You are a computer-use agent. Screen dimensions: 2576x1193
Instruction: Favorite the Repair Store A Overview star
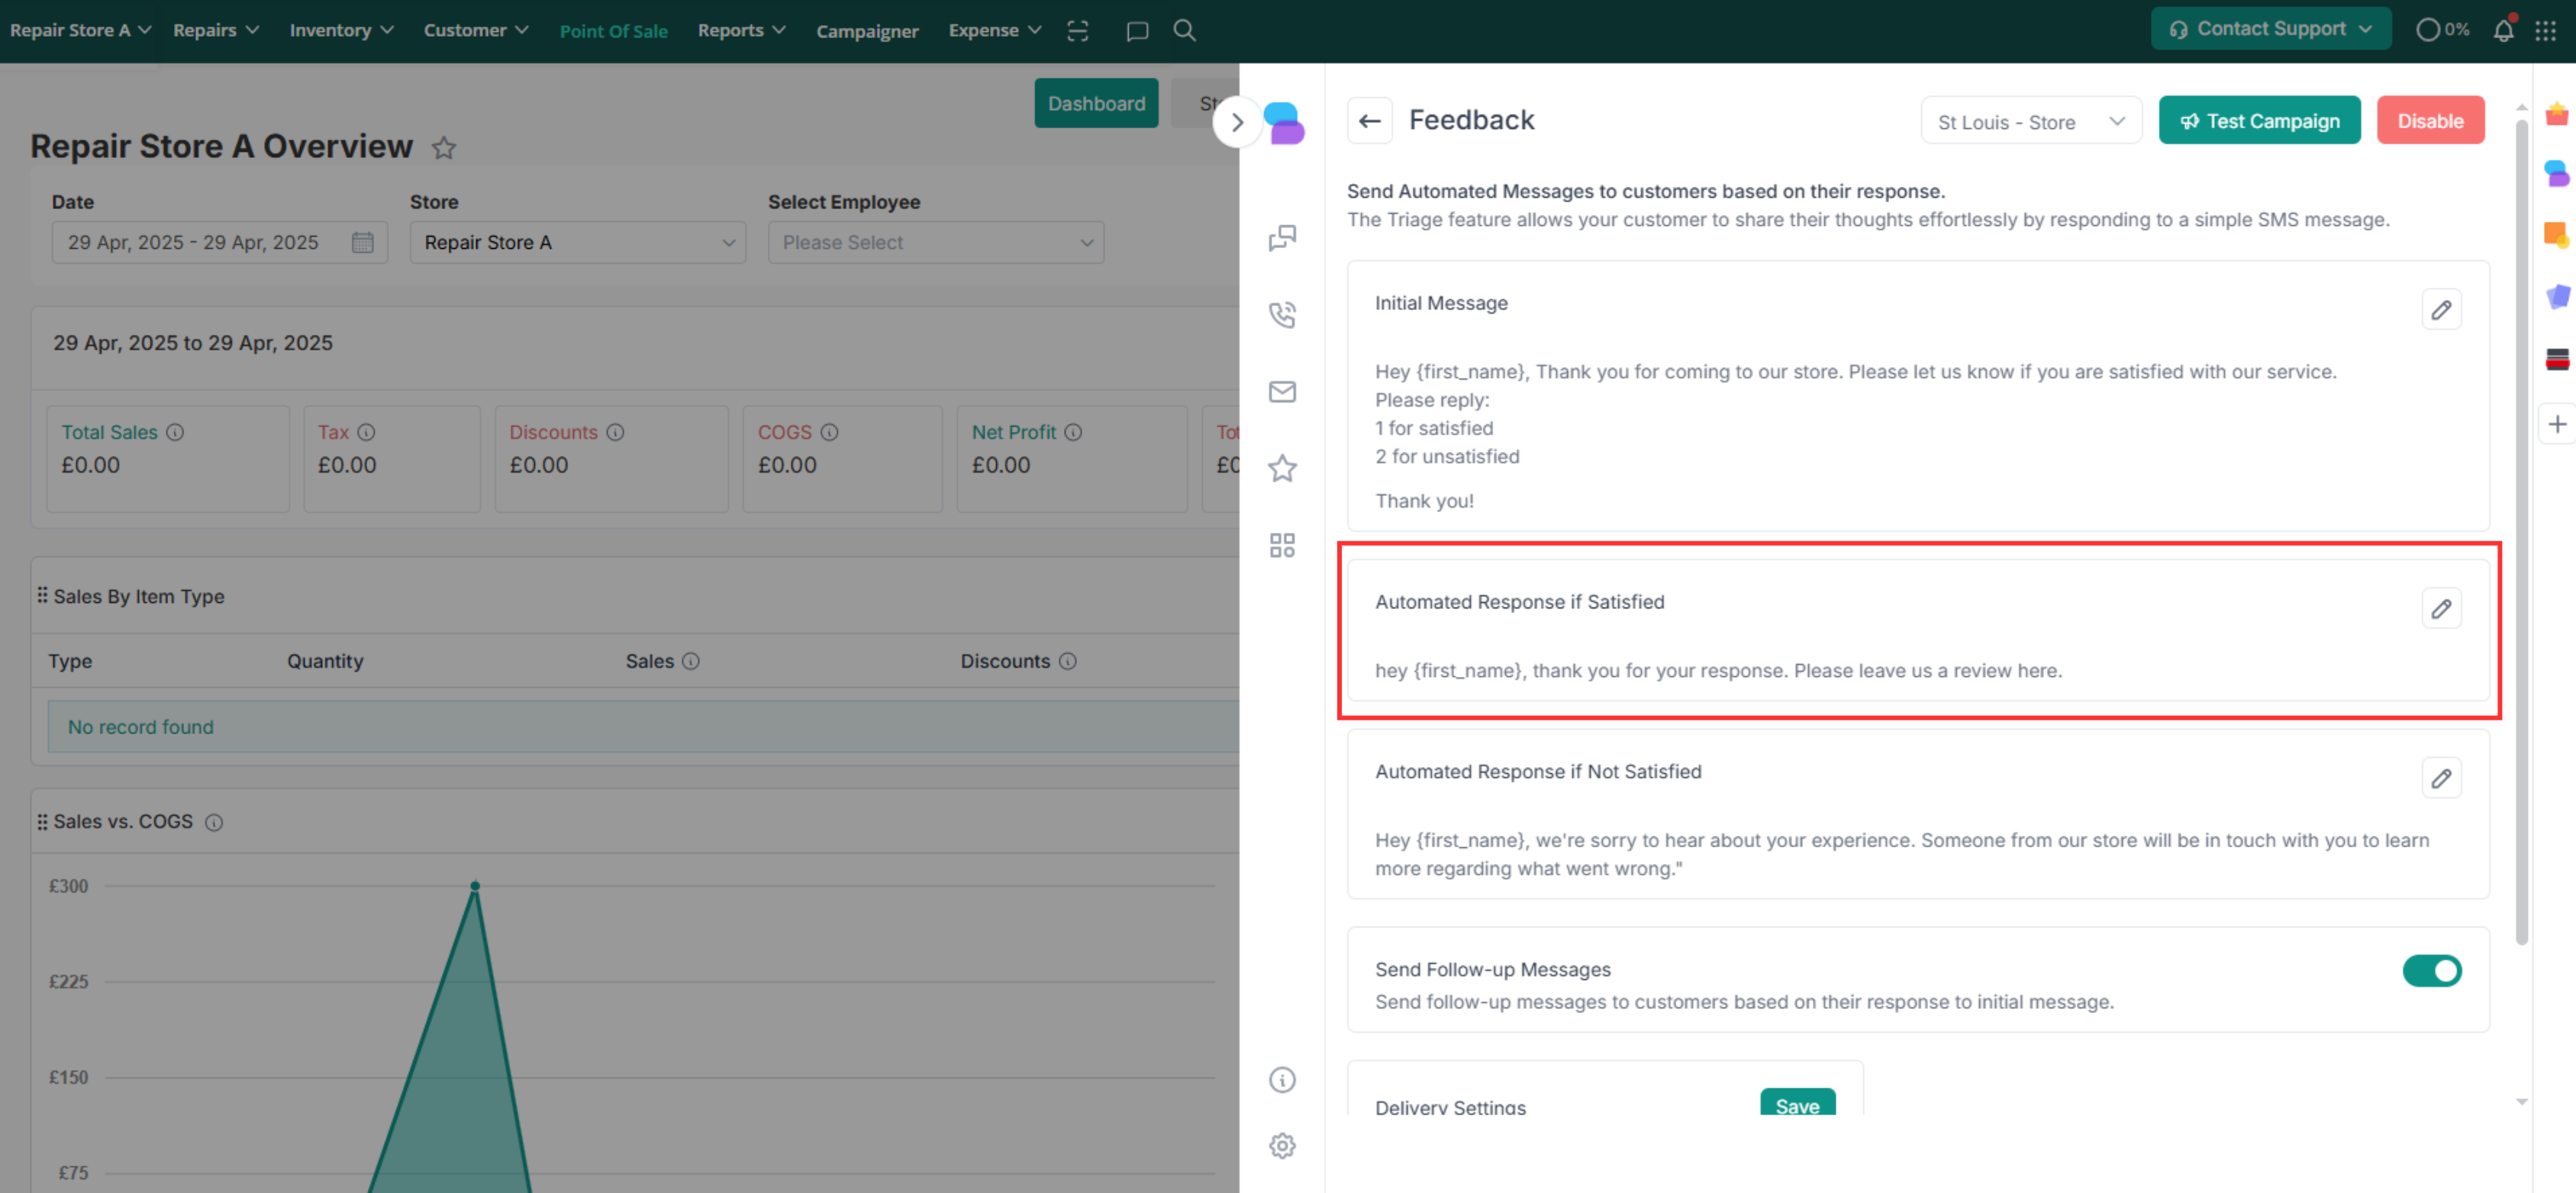point(443,148)
